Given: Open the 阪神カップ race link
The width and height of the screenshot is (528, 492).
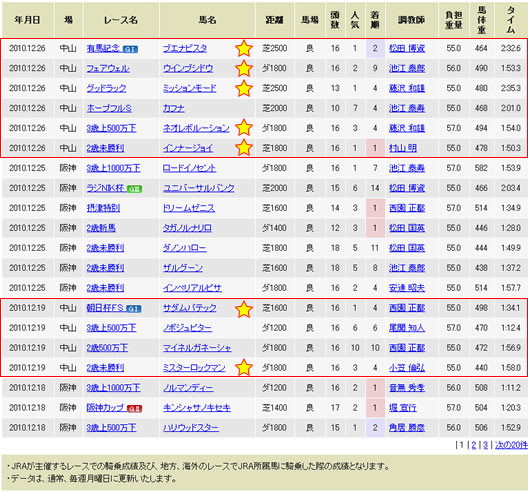Looking at the screenshot, I should click(105, 407).
